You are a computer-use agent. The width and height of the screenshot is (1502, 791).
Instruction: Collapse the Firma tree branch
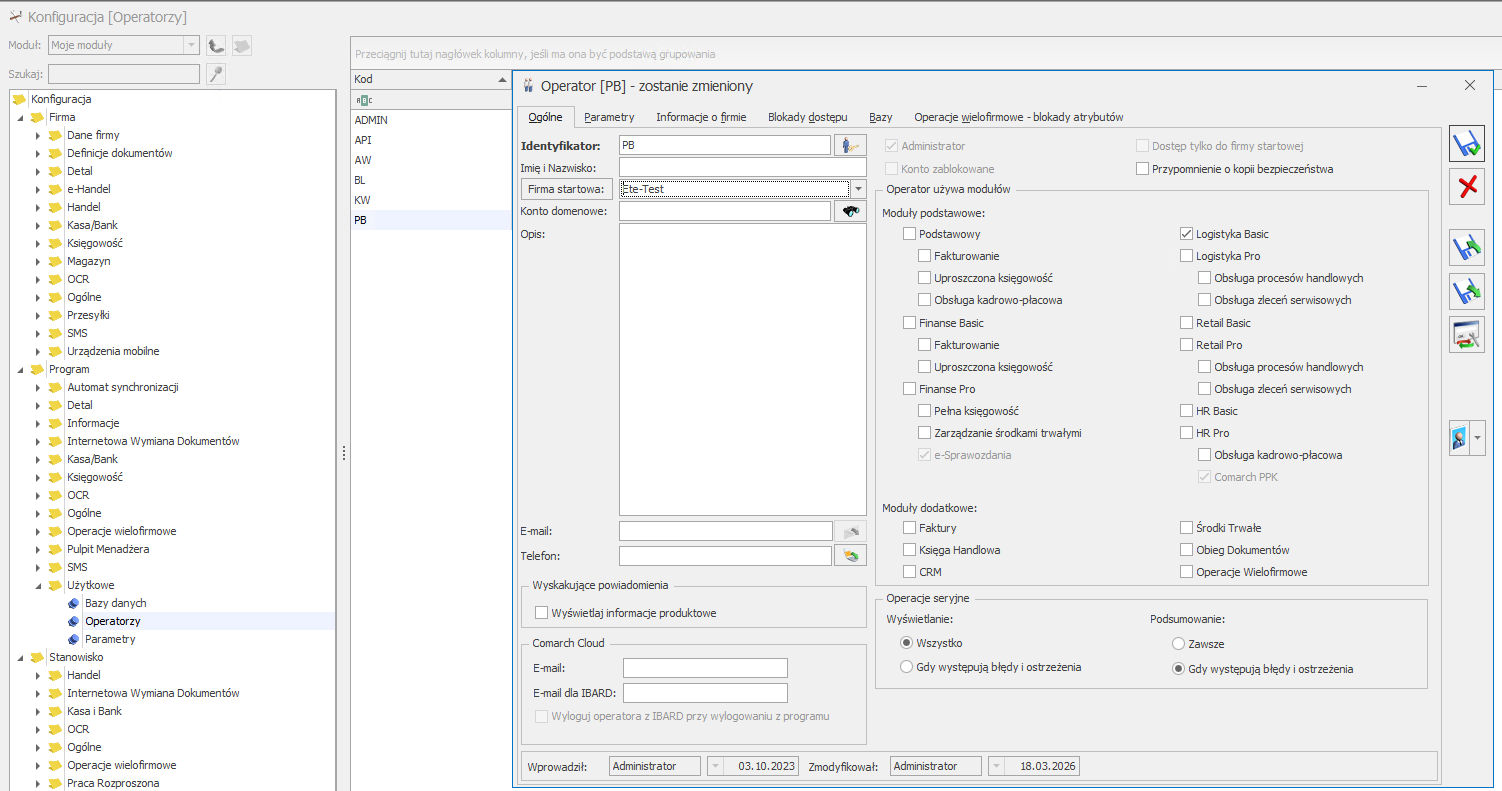[20, 117]
